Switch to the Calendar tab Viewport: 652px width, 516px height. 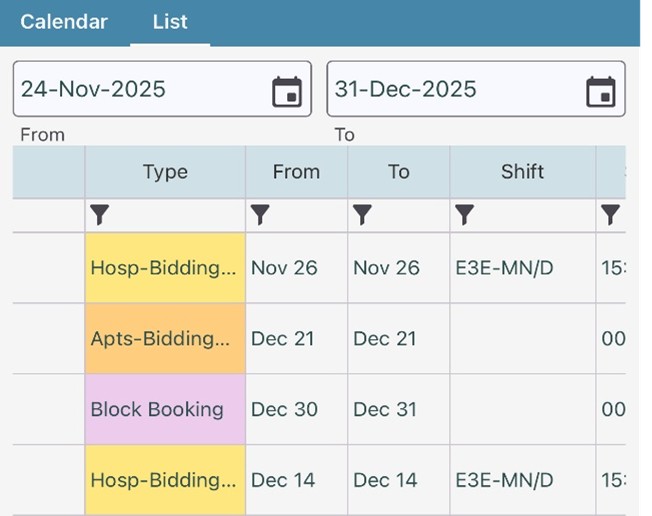pyautogui.click(x=64, y=22)
